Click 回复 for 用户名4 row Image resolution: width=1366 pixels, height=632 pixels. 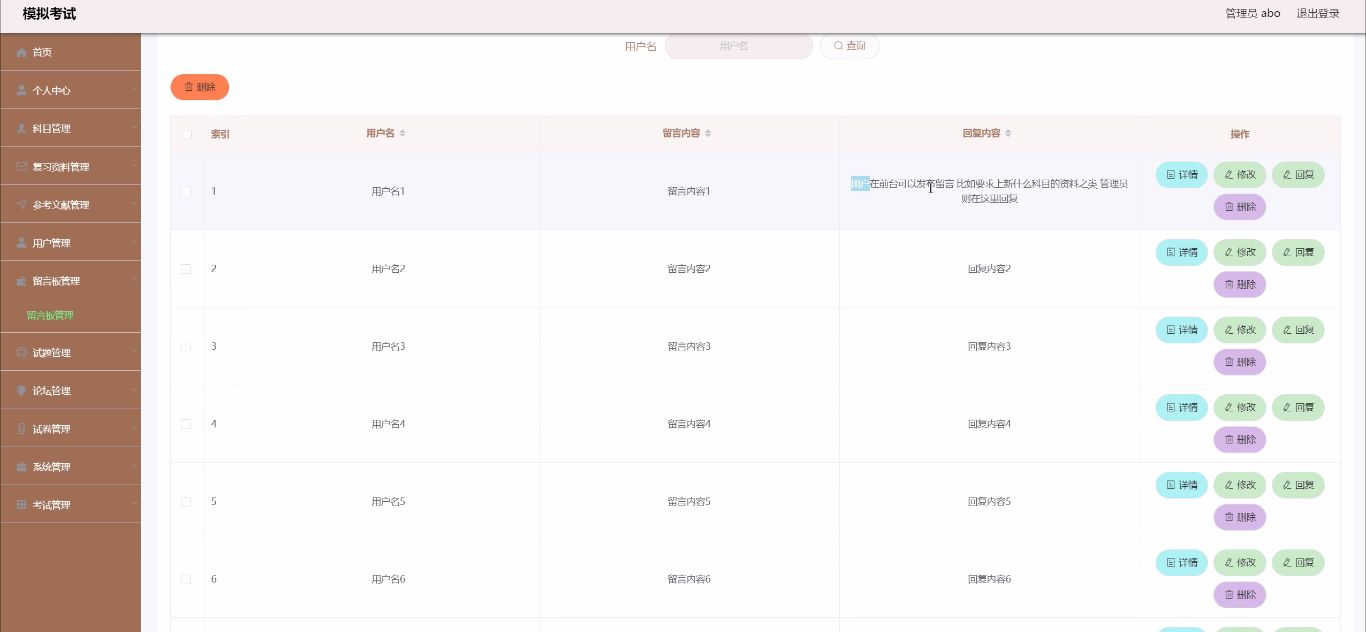1298,407
